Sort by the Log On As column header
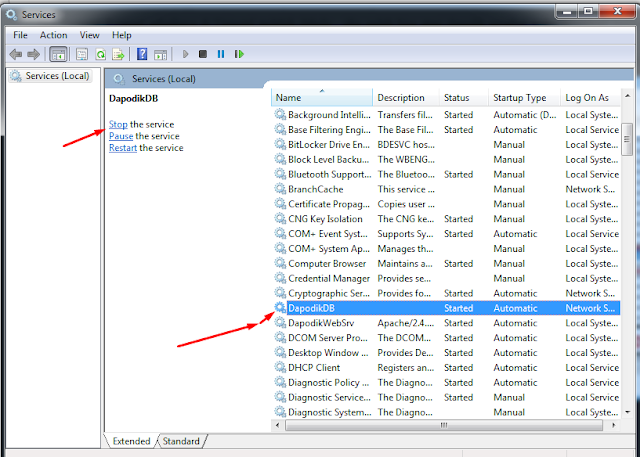Image resolution: width=640 pixels, height=457 pixels. [591, 98]
